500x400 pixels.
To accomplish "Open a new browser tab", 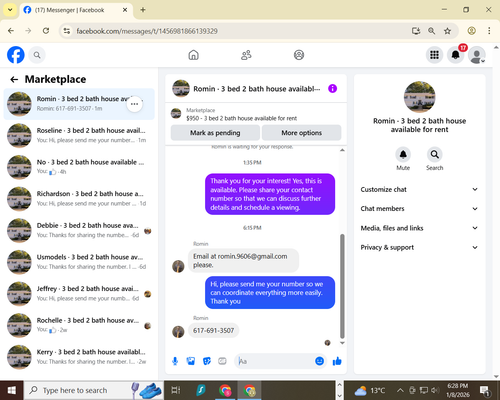I will tap(143, 10).
